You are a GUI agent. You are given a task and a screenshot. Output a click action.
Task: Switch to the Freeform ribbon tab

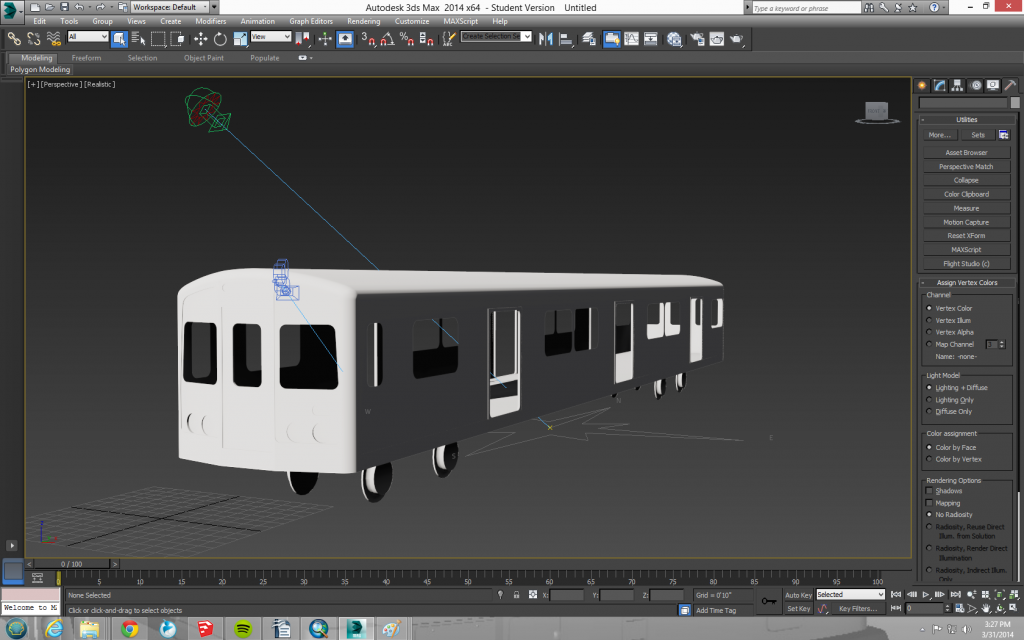point(86,58)
